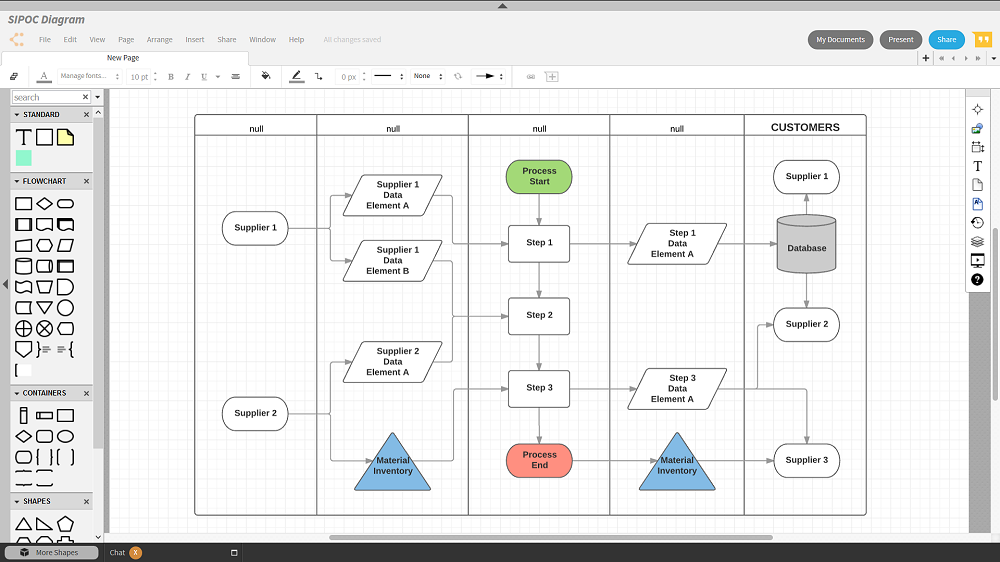Select the Text tool in Standard shapes
The image size is (1000, 562).
23,137
